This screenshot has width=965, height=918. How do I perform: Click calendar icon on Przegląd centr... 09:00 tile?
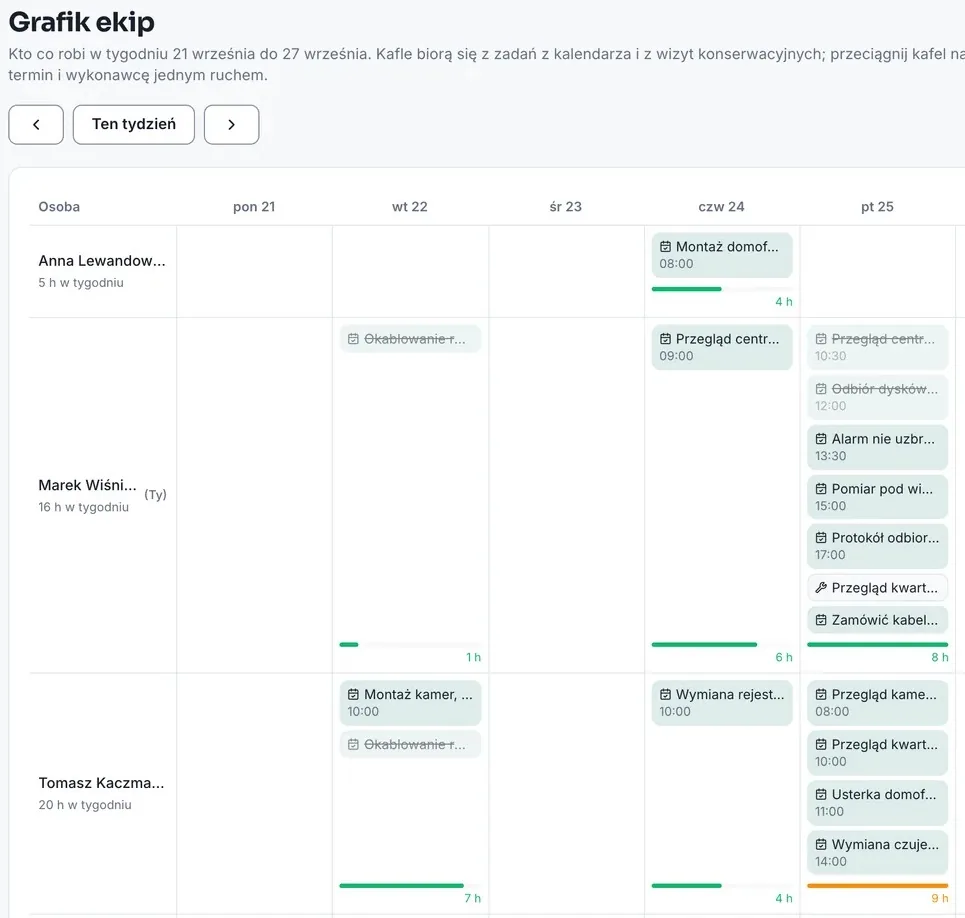tap(665, 339)
